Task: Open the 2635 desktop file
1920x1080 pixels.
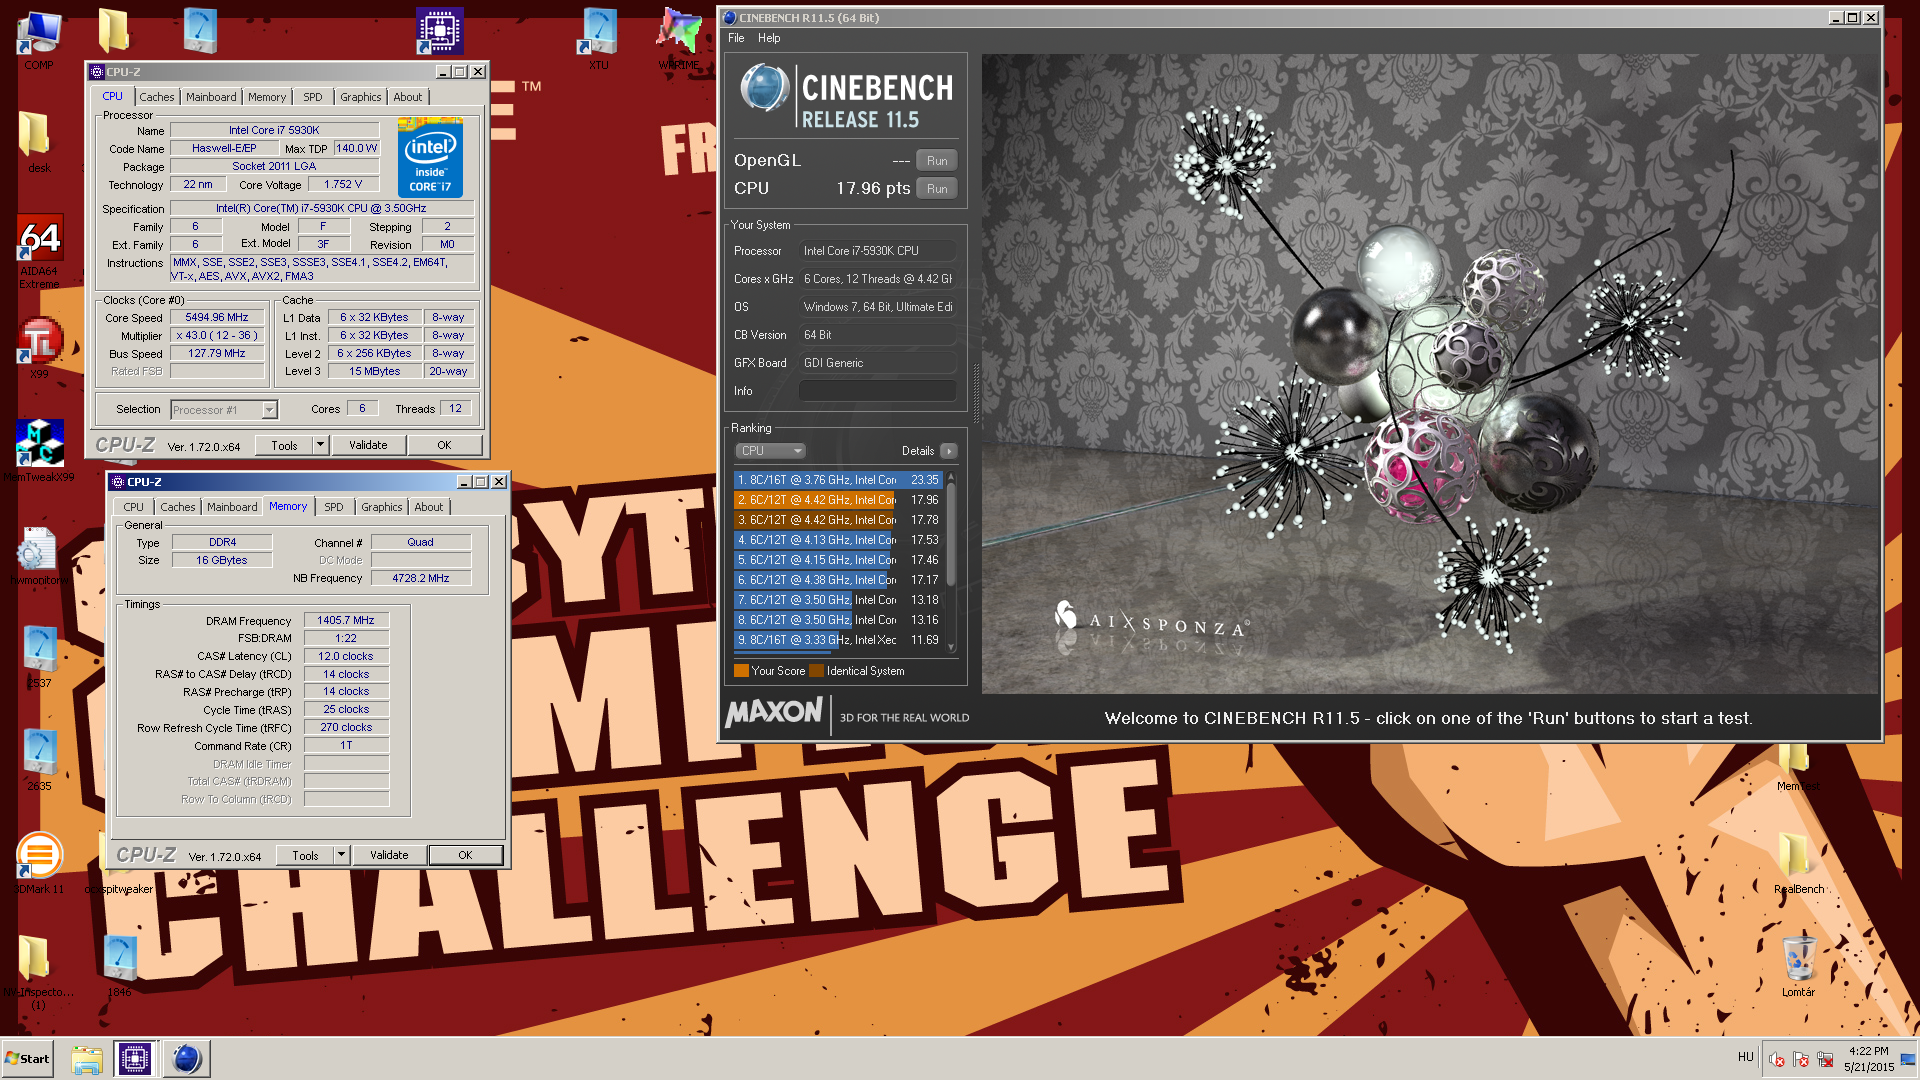Action: point(39,760)
